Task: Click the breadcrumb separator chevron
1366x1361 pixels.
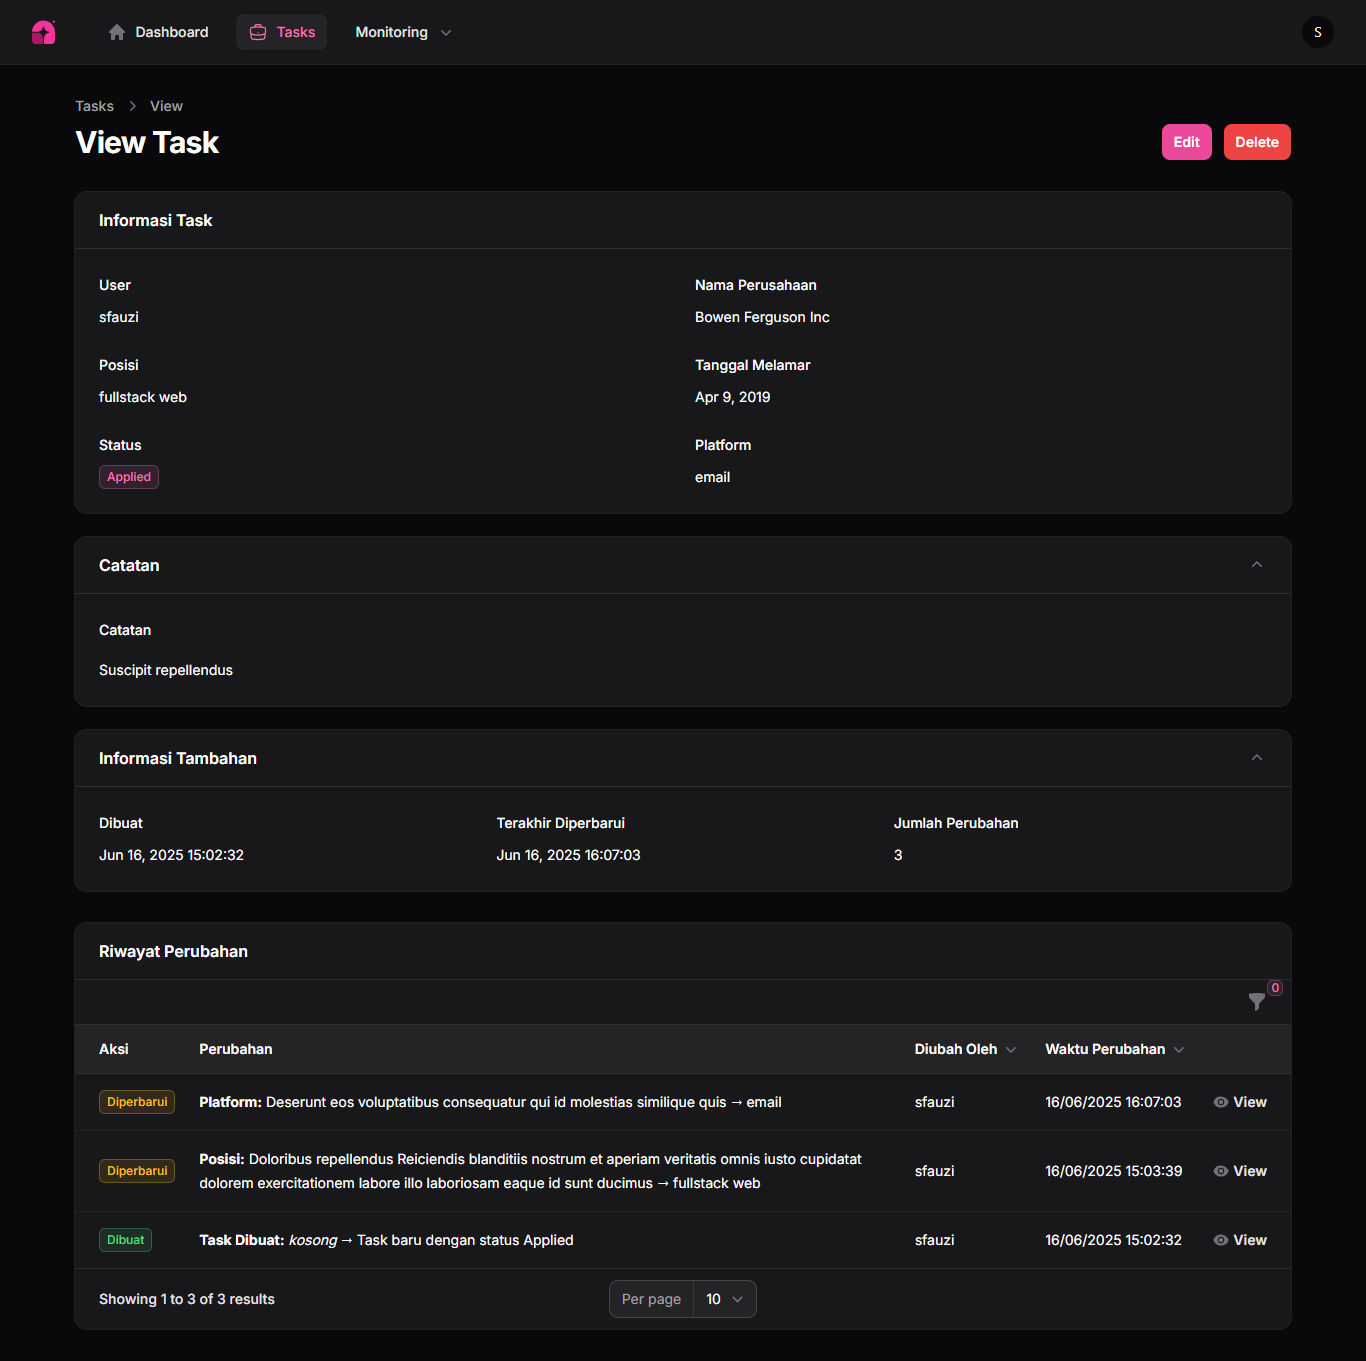Action: [x=132, y=106]
